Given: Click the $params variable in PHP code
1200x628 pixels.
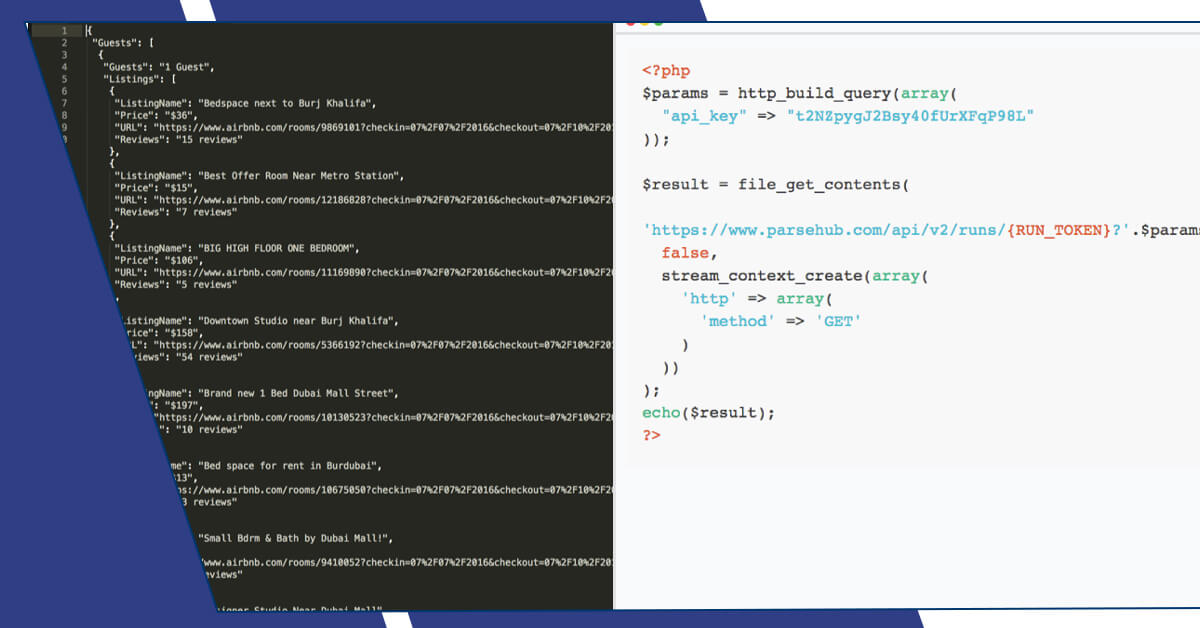Looking at the screenshot, I should pos(676,93).
